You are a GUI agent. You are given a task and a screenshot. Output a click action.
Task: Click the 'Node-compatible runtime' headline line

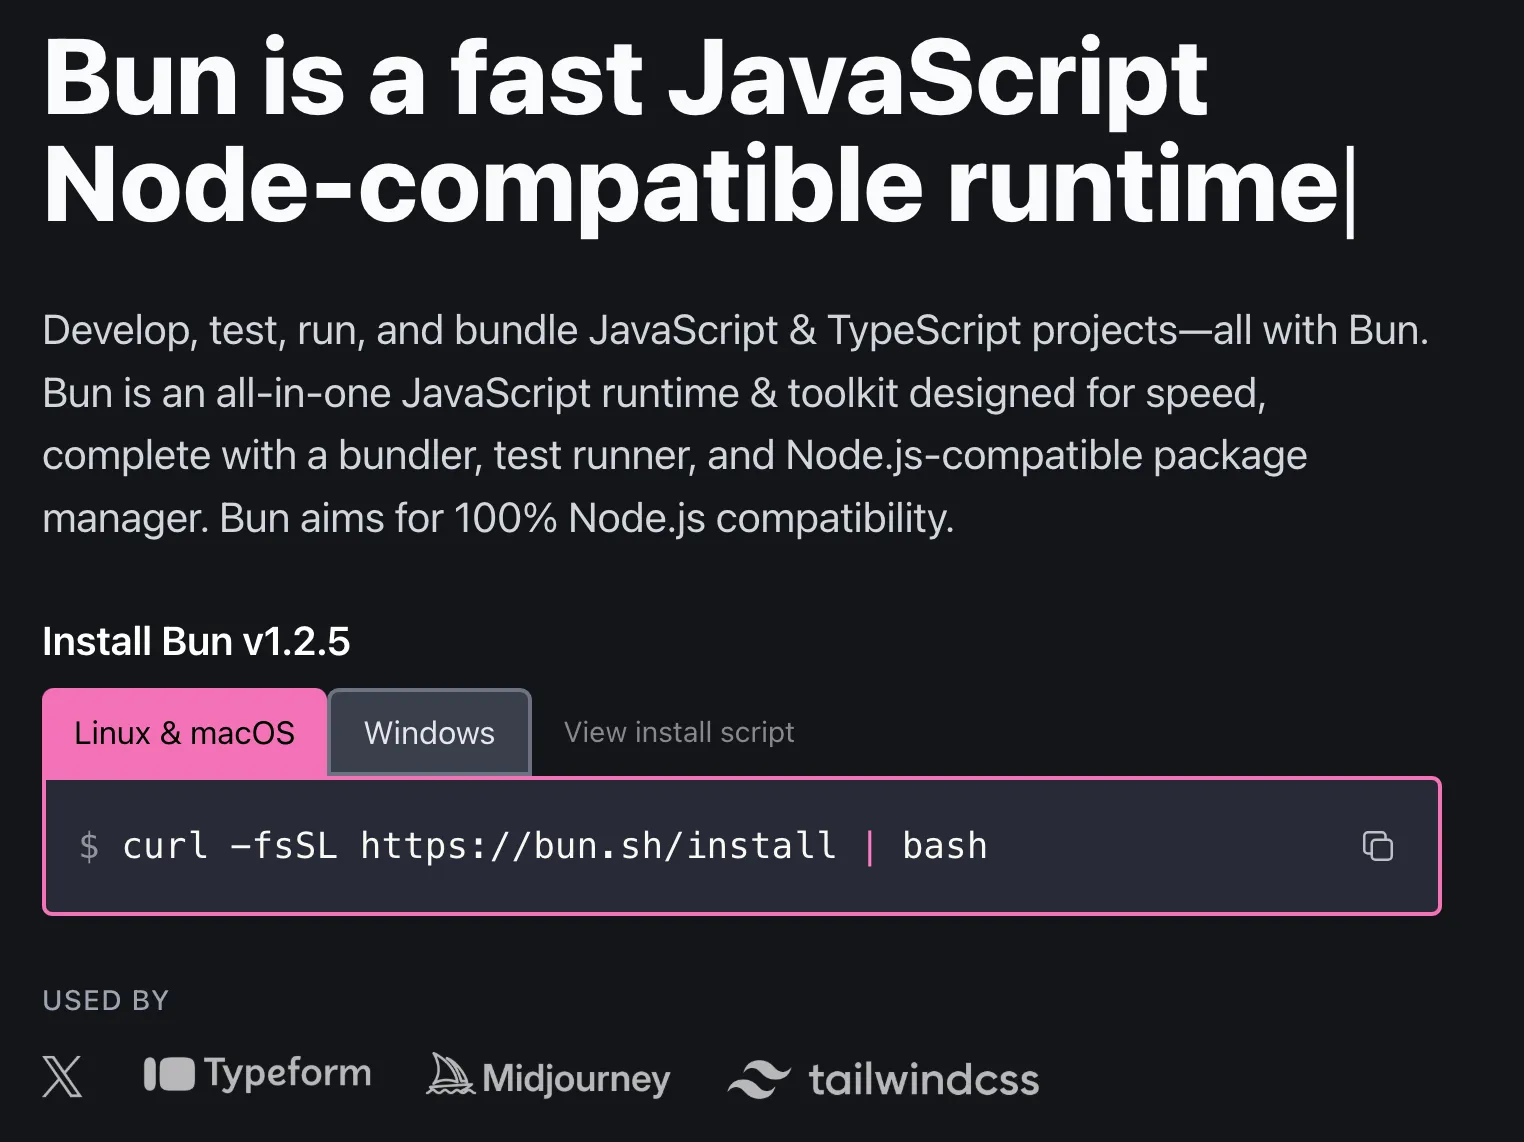[x=690, y=186]
